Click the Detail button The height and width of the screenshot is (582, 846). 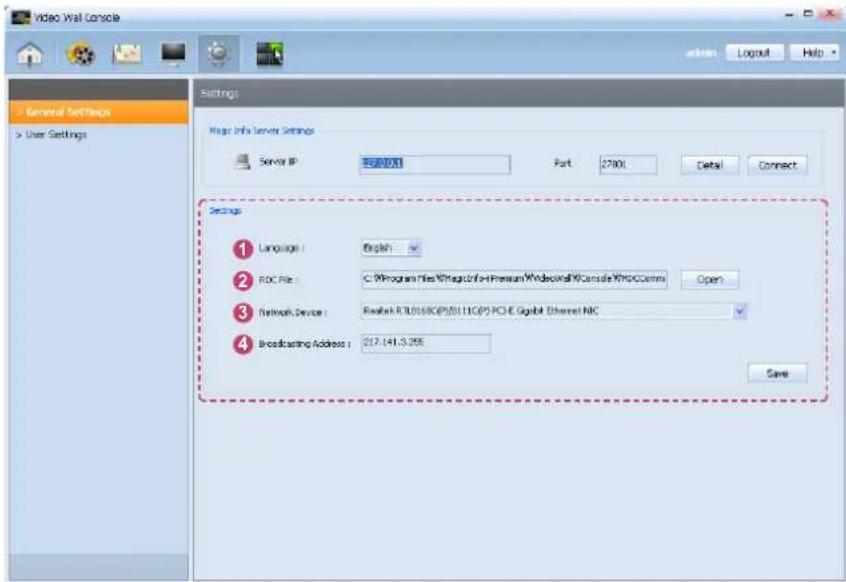[709, 165]
